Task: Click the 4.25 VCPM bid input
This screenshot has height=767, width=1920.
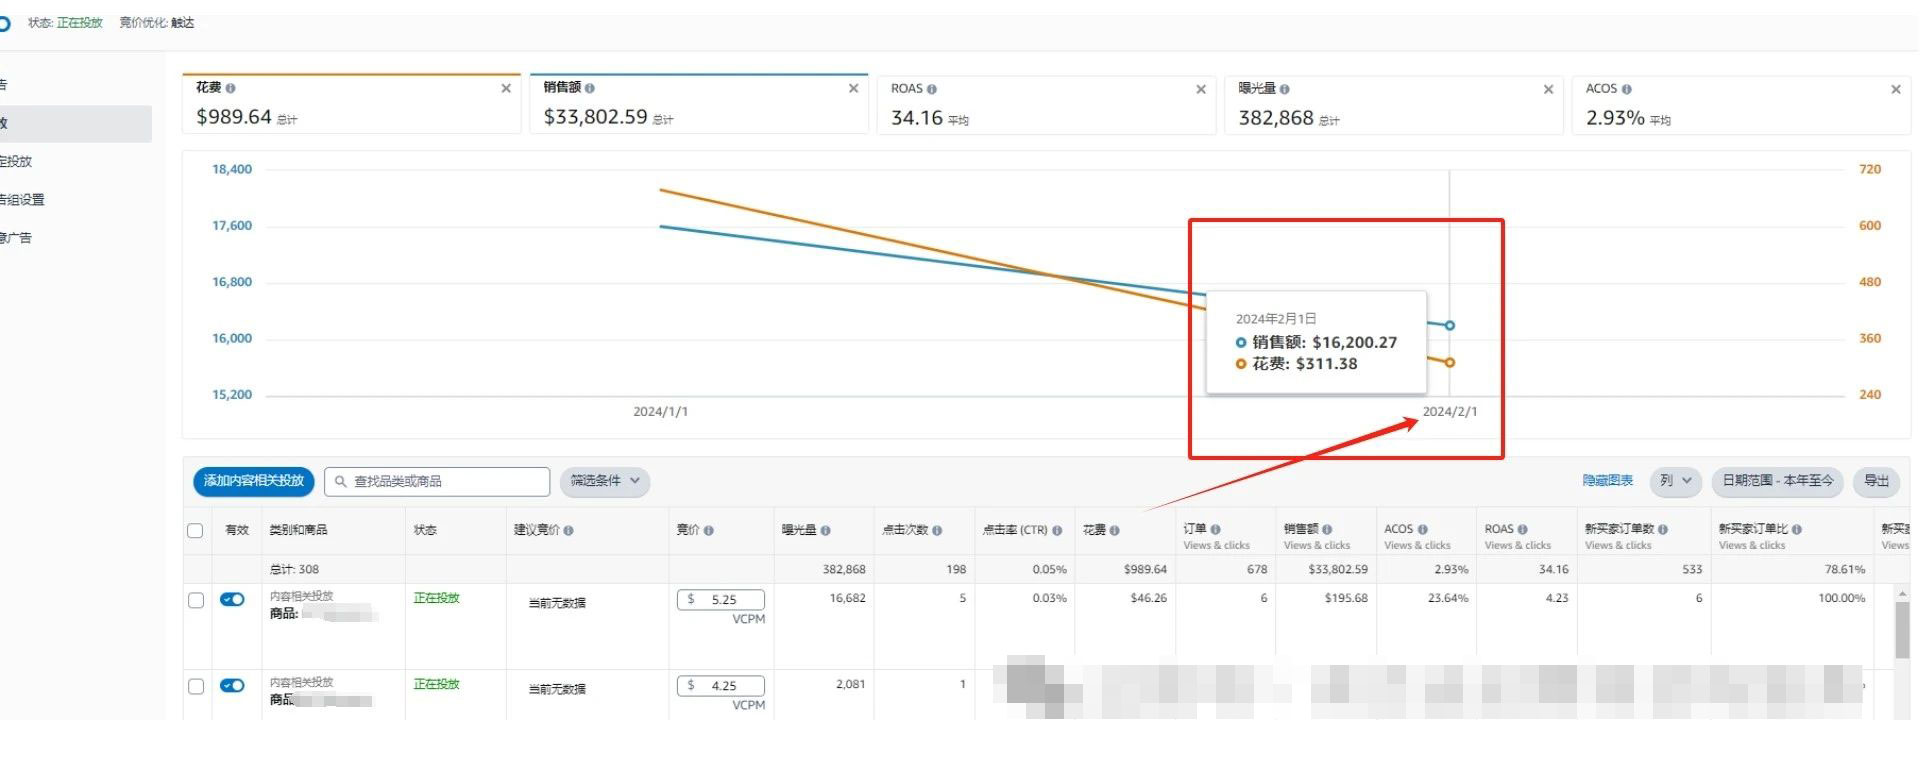Action: [721, 686]
